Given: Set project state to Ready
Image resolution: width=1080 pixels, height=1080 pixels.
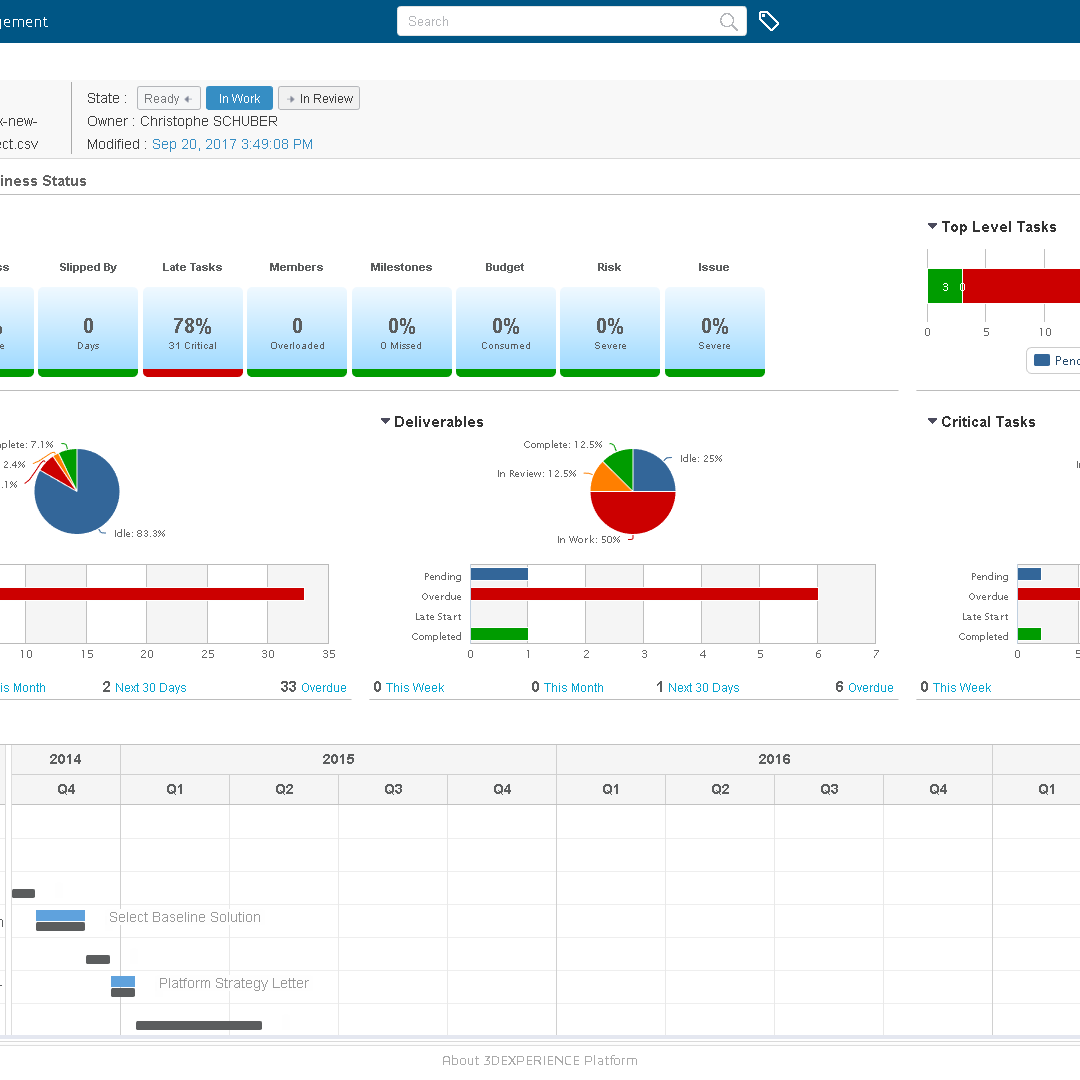Looking at the screenshot, I should 168,99.
